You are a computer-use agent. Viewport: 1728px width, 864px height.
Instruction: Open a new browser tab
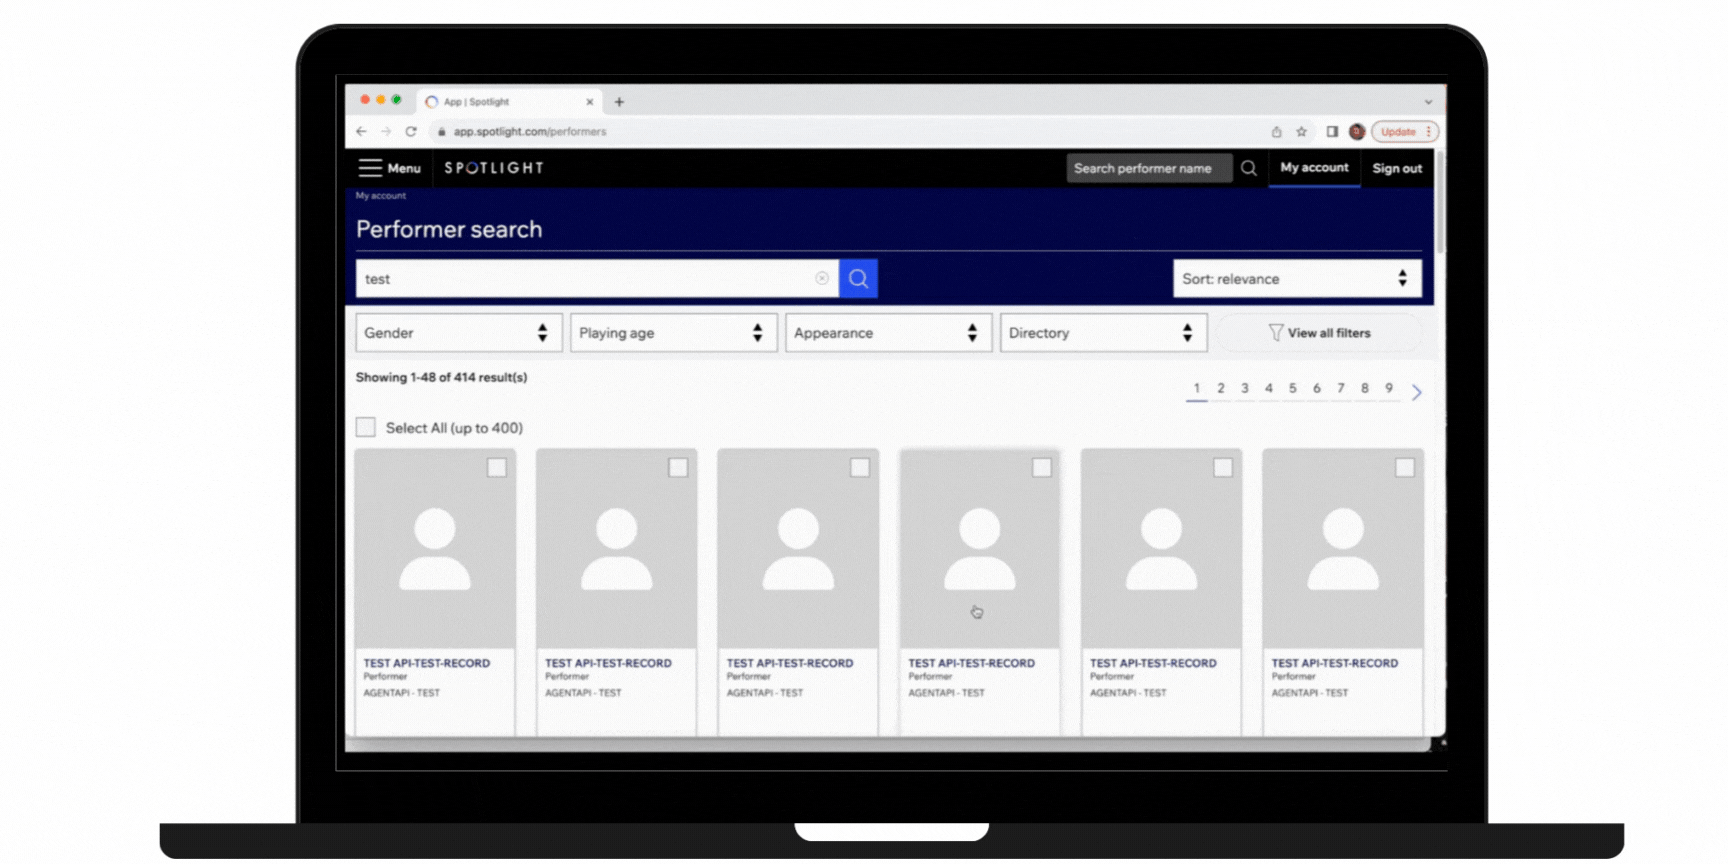coord(619,102)
